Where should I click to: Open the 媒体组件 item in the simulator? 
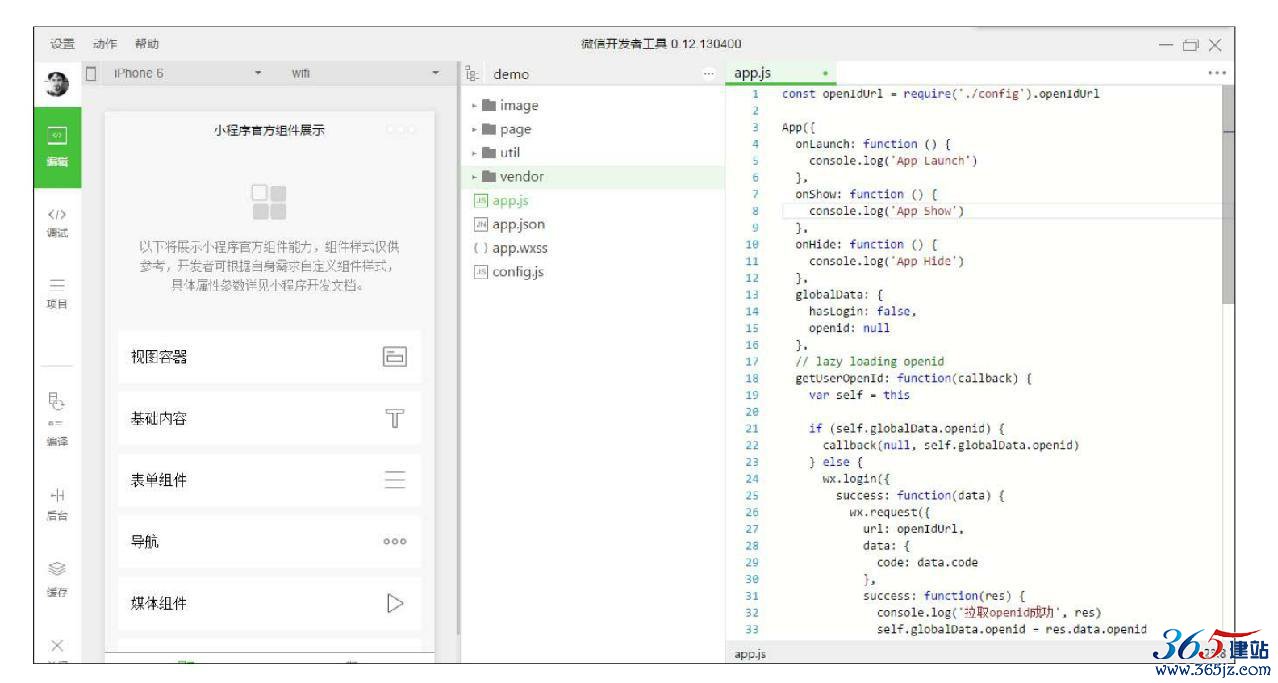(269, 604)
